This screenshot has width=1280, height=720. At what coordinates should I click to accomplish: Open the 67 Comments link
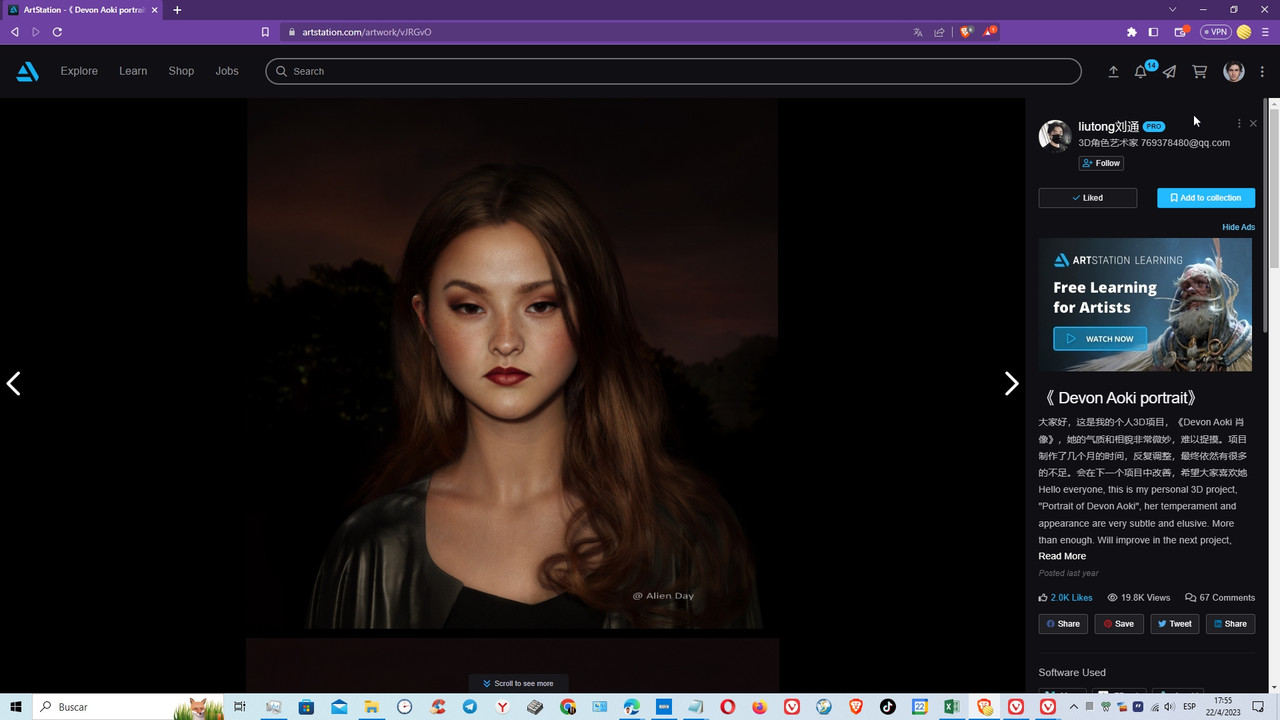(x=1220, y=597)
